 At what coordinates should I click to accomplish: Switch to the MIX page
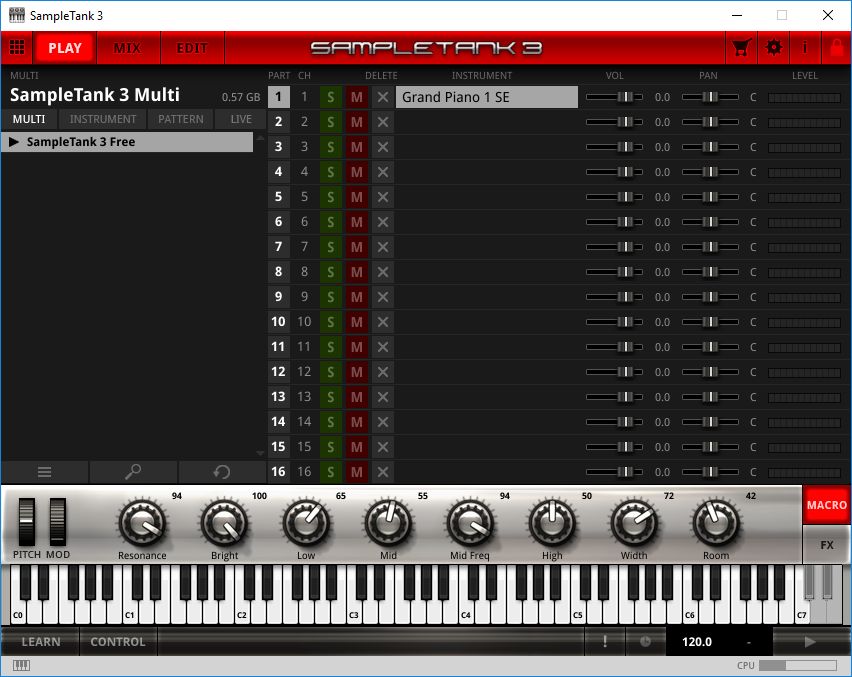click(128, 48)
